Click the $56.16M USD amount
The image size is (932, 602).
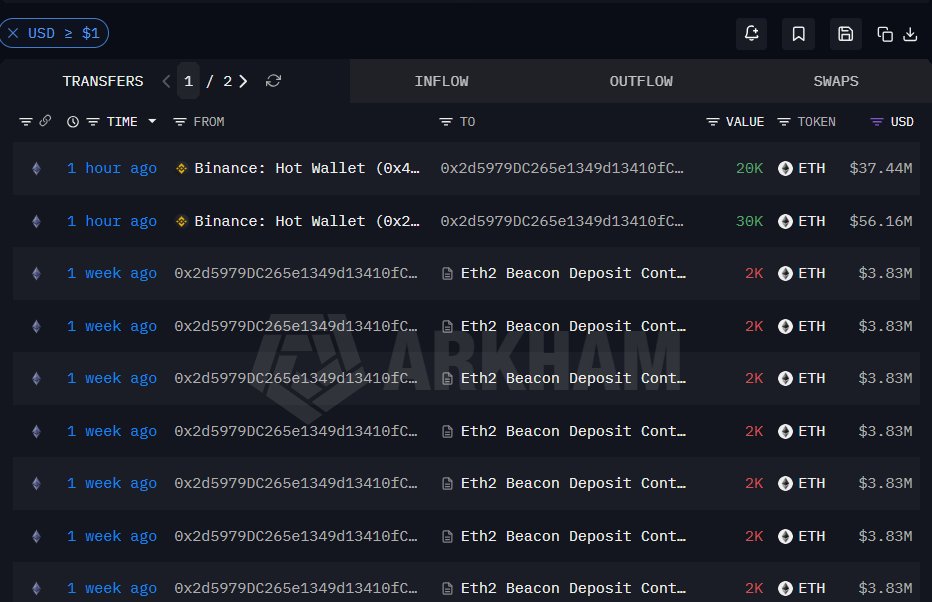(881, 222)
